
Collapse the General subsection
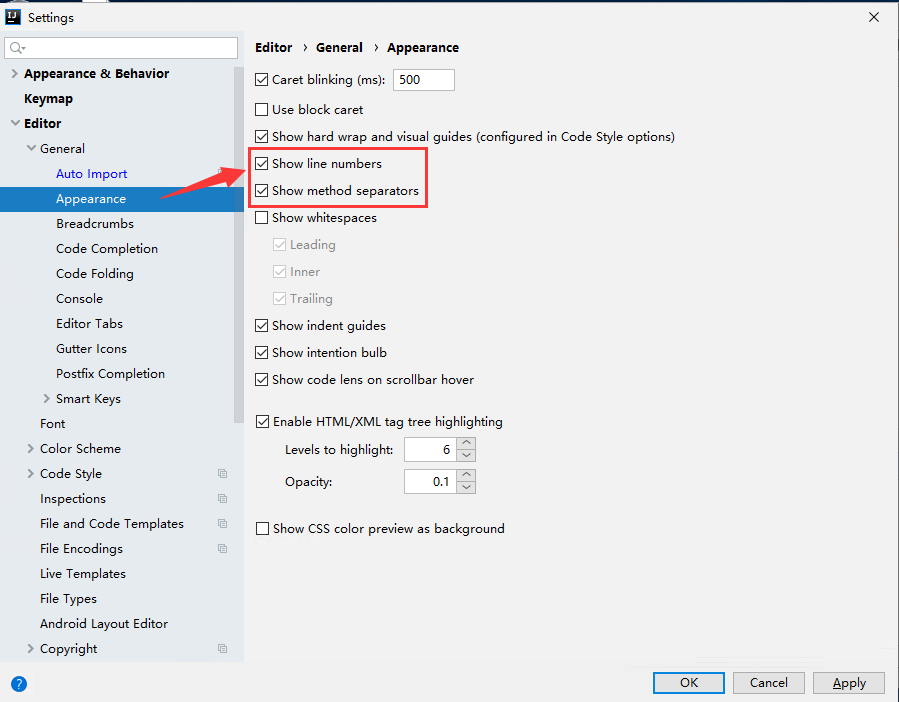[31, 148]
